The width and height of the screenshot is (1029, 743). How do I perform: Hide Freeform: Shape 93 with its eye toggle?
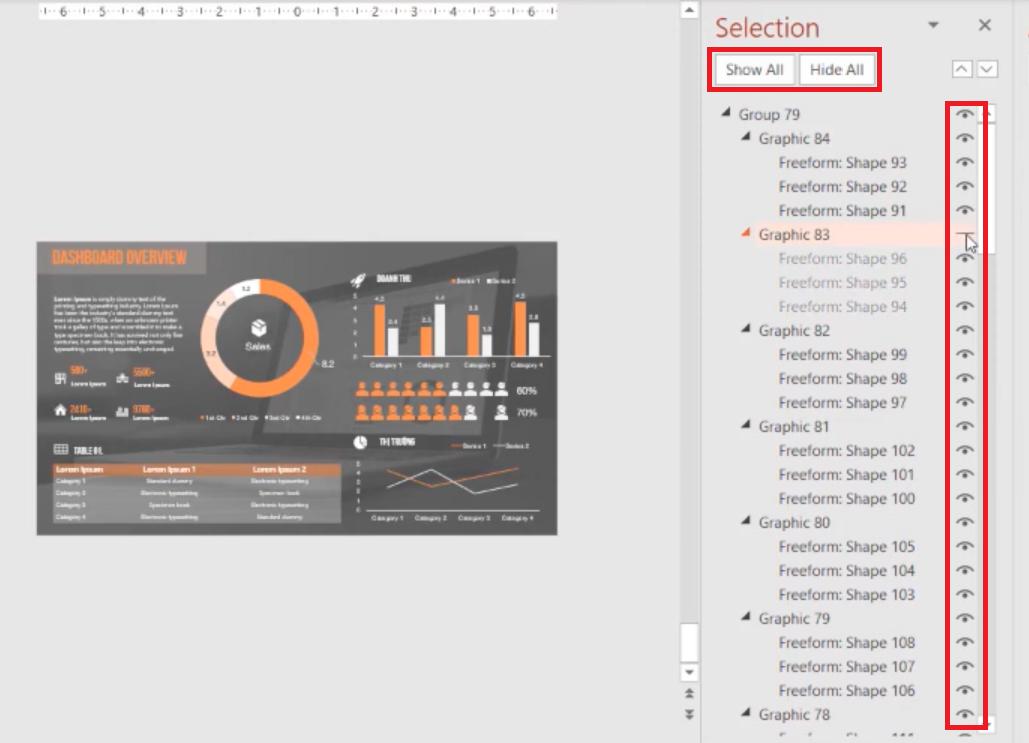point(964,162)
